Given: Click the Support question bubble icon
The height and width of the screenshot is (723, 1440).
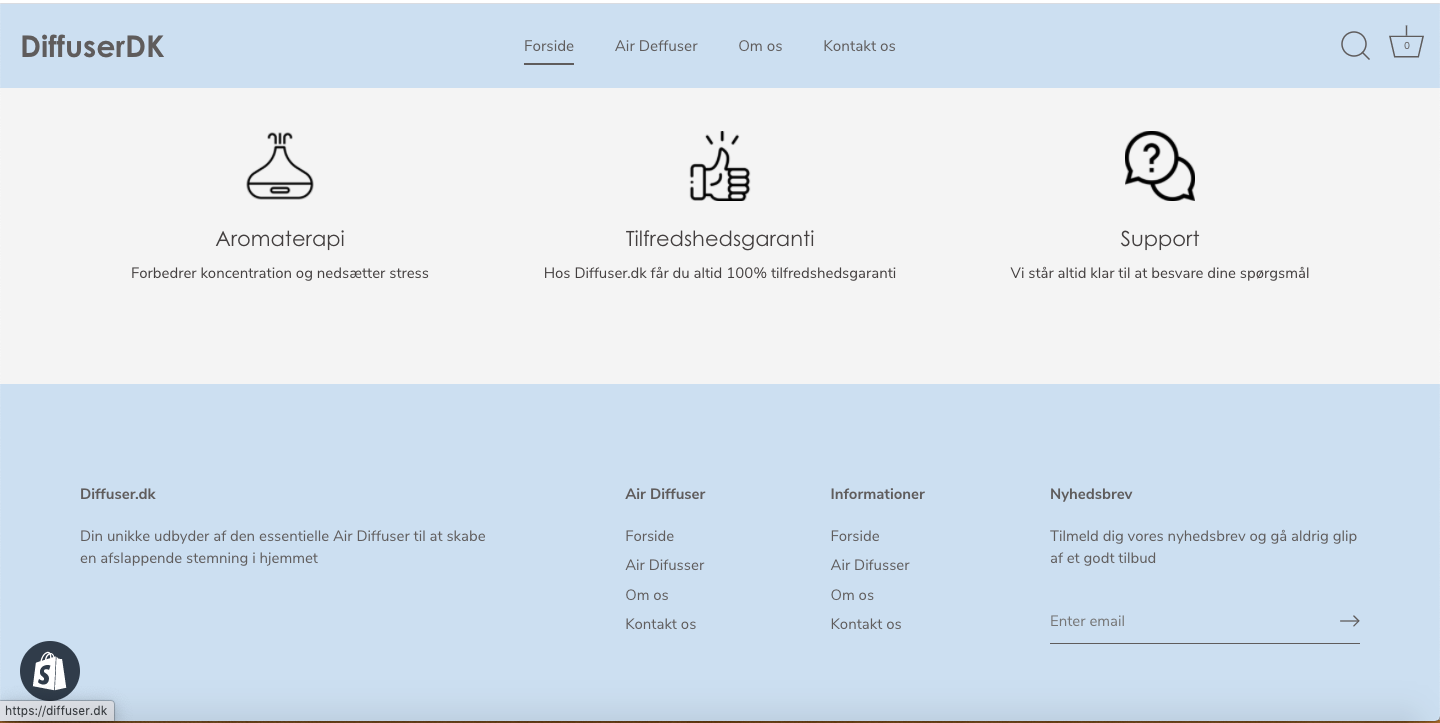Looking at the screenshot, I should (1159, 166).
